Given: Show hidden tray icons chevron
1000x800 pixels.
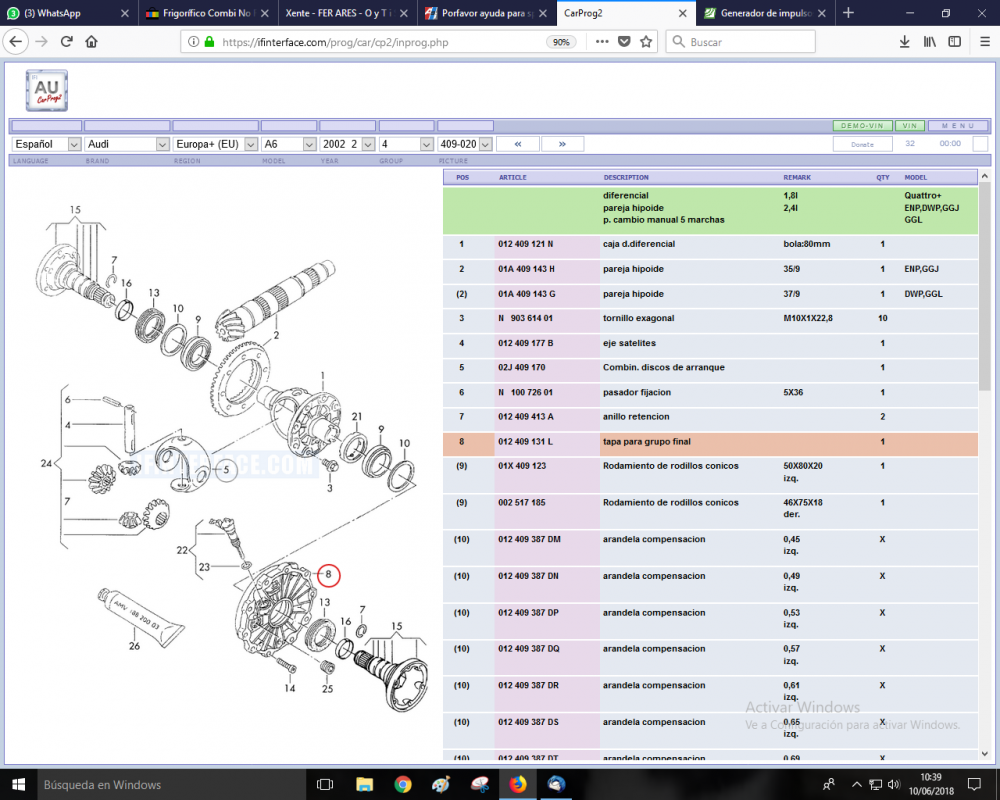Looking at the screenshot, I should 857,785.
